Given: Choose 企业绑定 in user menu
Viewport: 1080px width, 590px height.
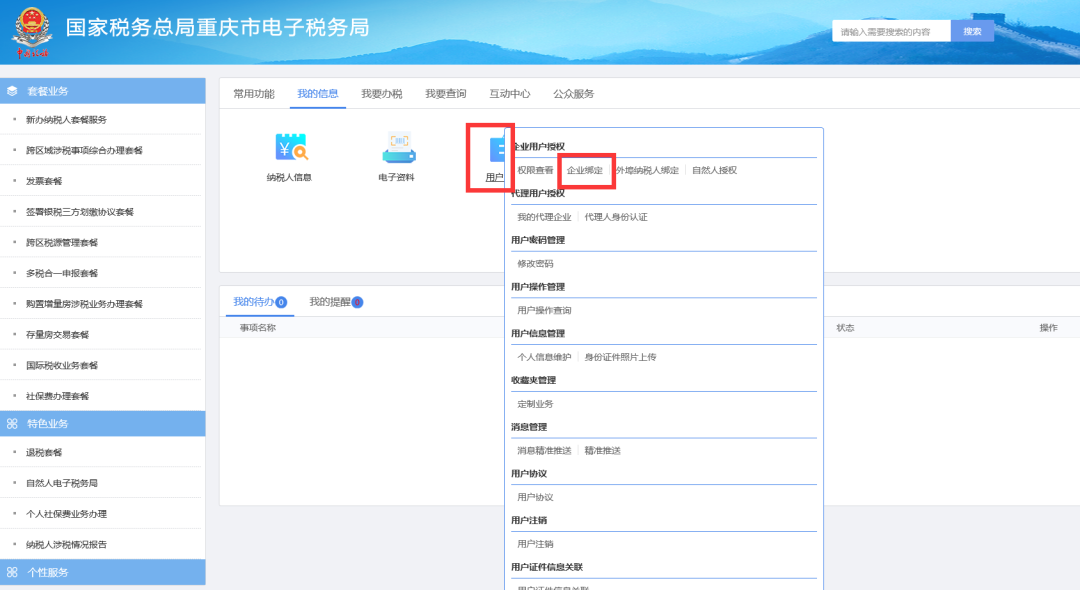Looking at the screenshot, I should [585, 170].
